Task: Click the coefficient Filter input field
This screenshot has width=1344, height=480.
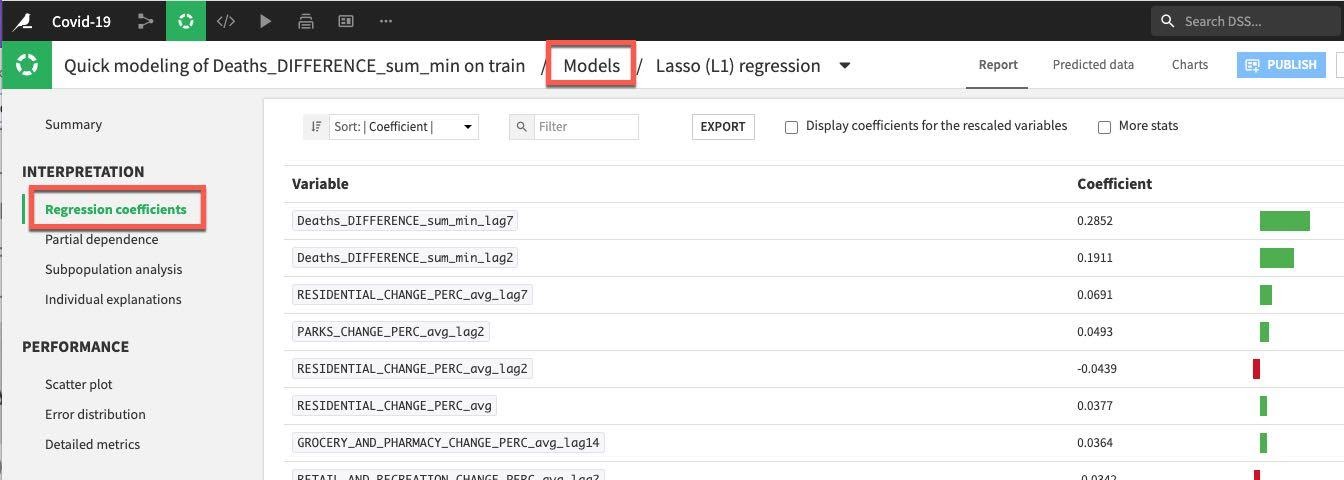Action: click(x=586, y=127)
